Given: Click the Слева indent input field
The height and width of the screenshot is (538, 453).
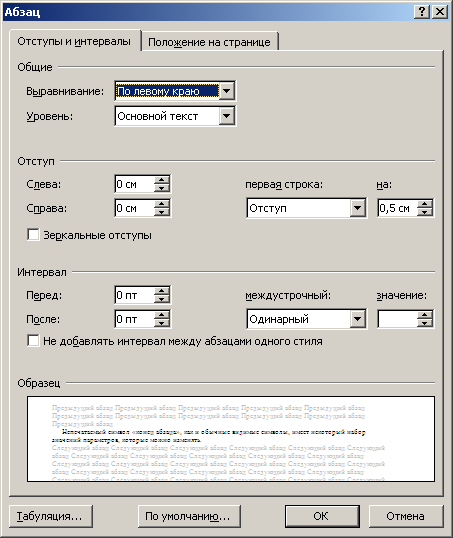Looking at the screenshot, I should tap(135, 184).
